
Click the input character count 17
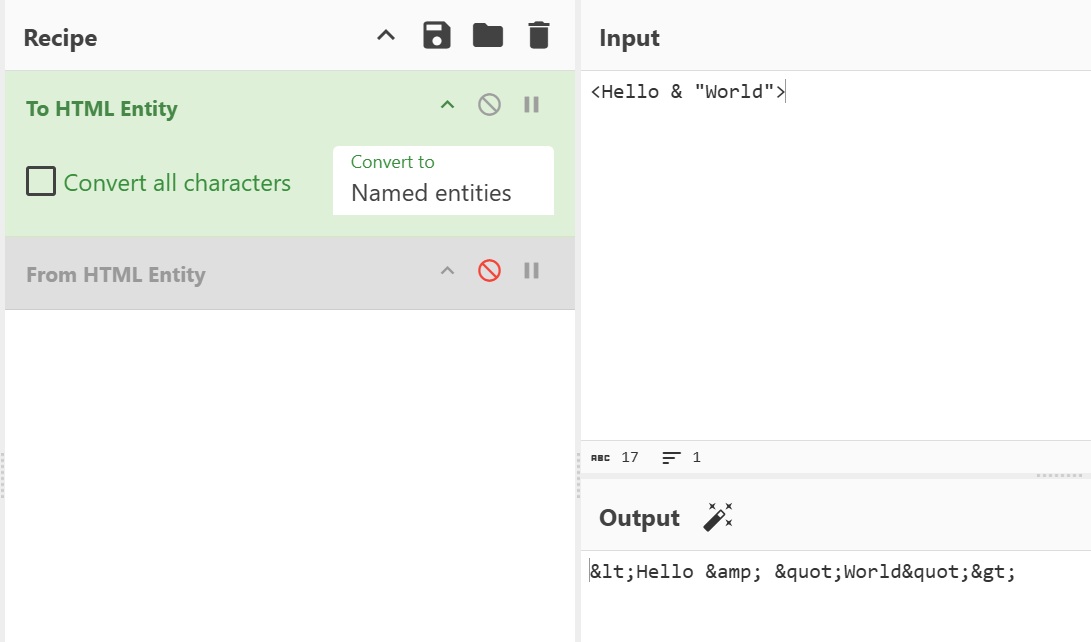614,458
